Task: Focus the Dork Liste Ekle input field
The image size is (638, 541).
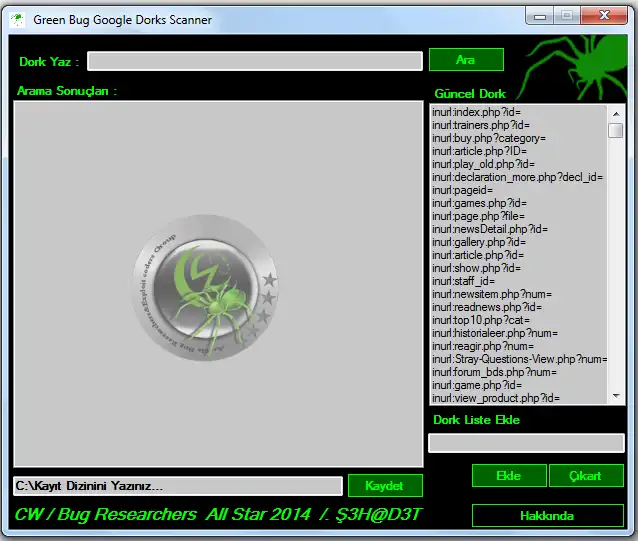Action: click(x=527, y=443)
